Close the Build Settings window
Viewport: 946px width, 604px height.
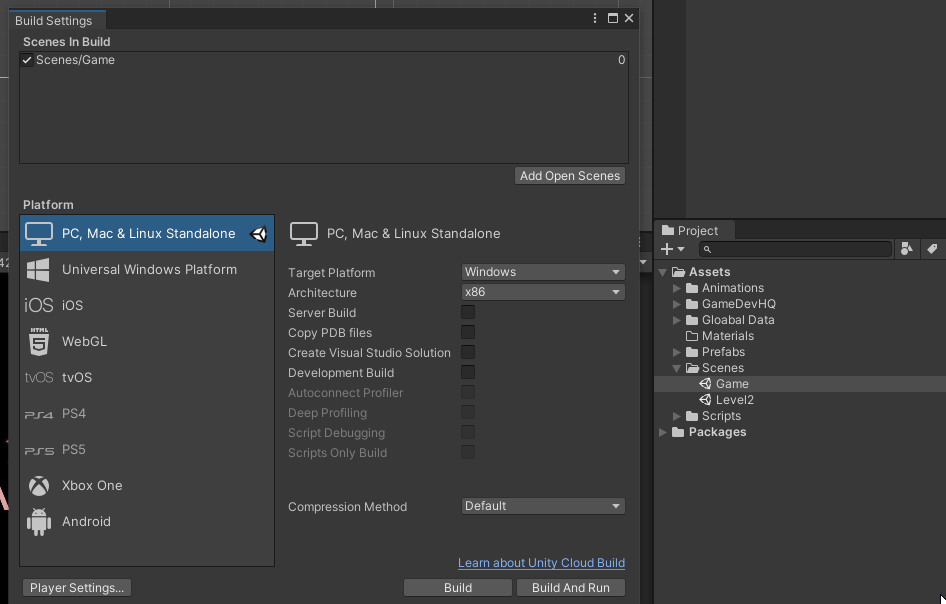[629, 19]
